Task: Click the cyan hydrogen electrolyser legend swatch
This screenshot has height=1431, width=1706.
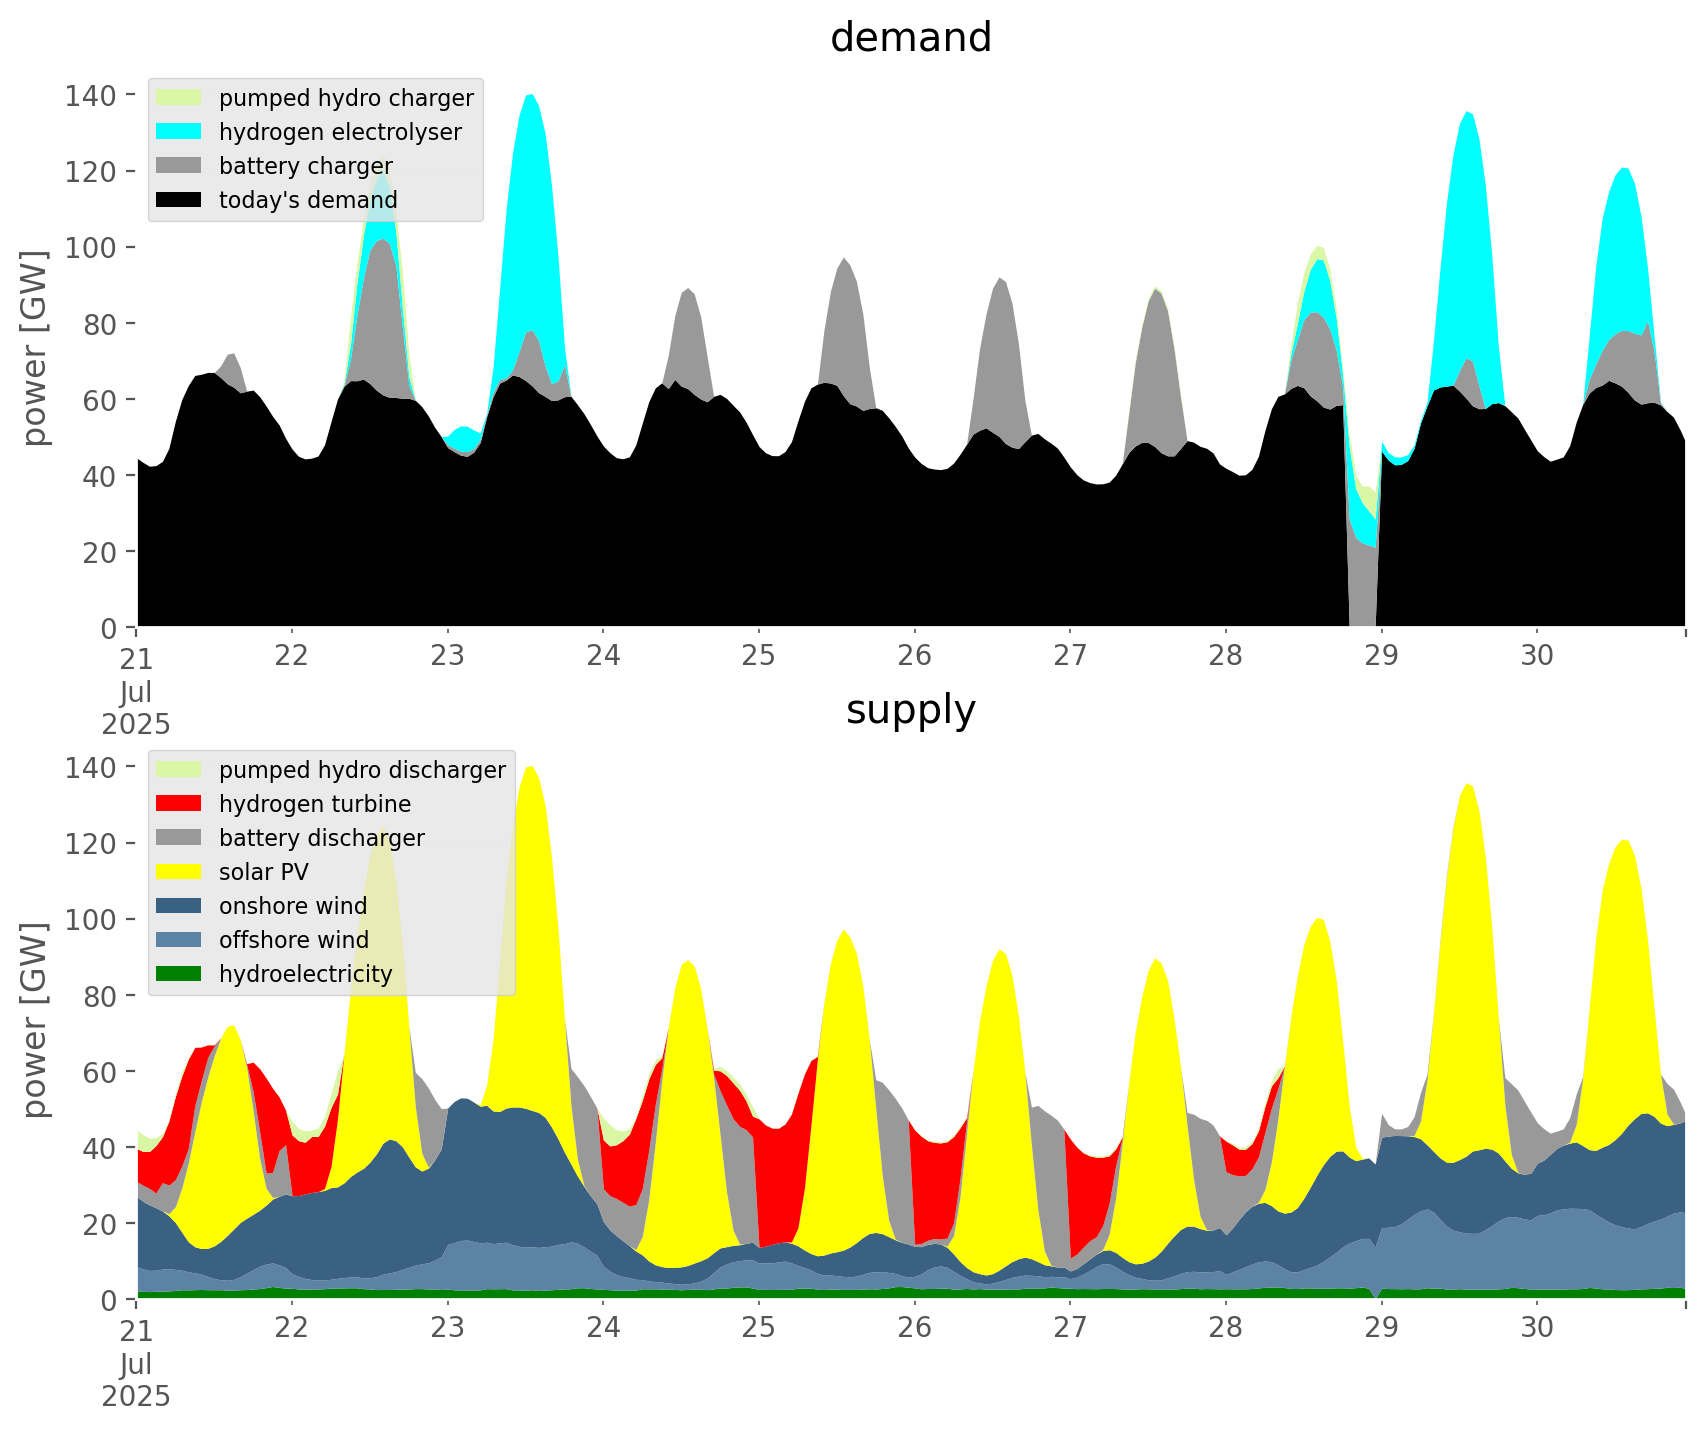Action: pyautogui.click(x=178, y=132)
